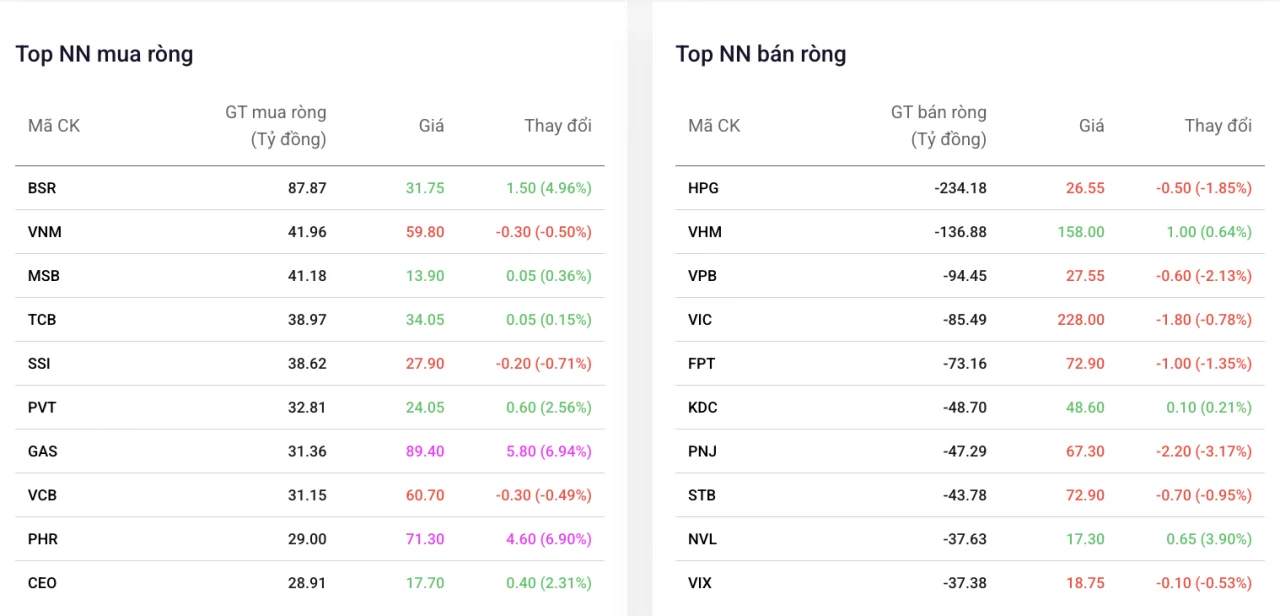Click VHM net sell value -136.88
Viewport: 1280px width, 616px height.
(x=963, y=232)
